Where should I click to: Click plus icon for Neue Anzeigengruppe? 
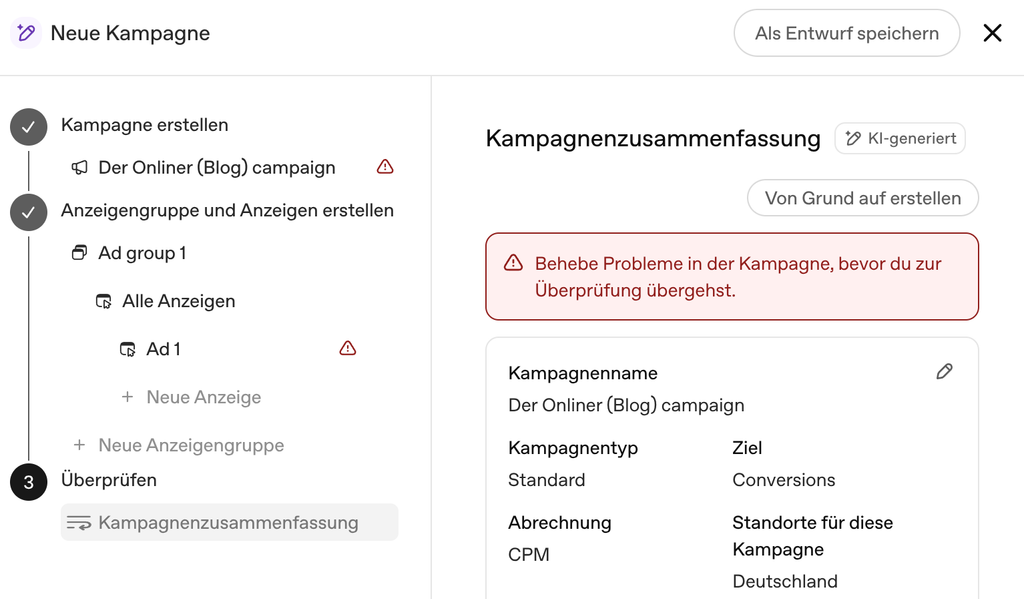80,445
